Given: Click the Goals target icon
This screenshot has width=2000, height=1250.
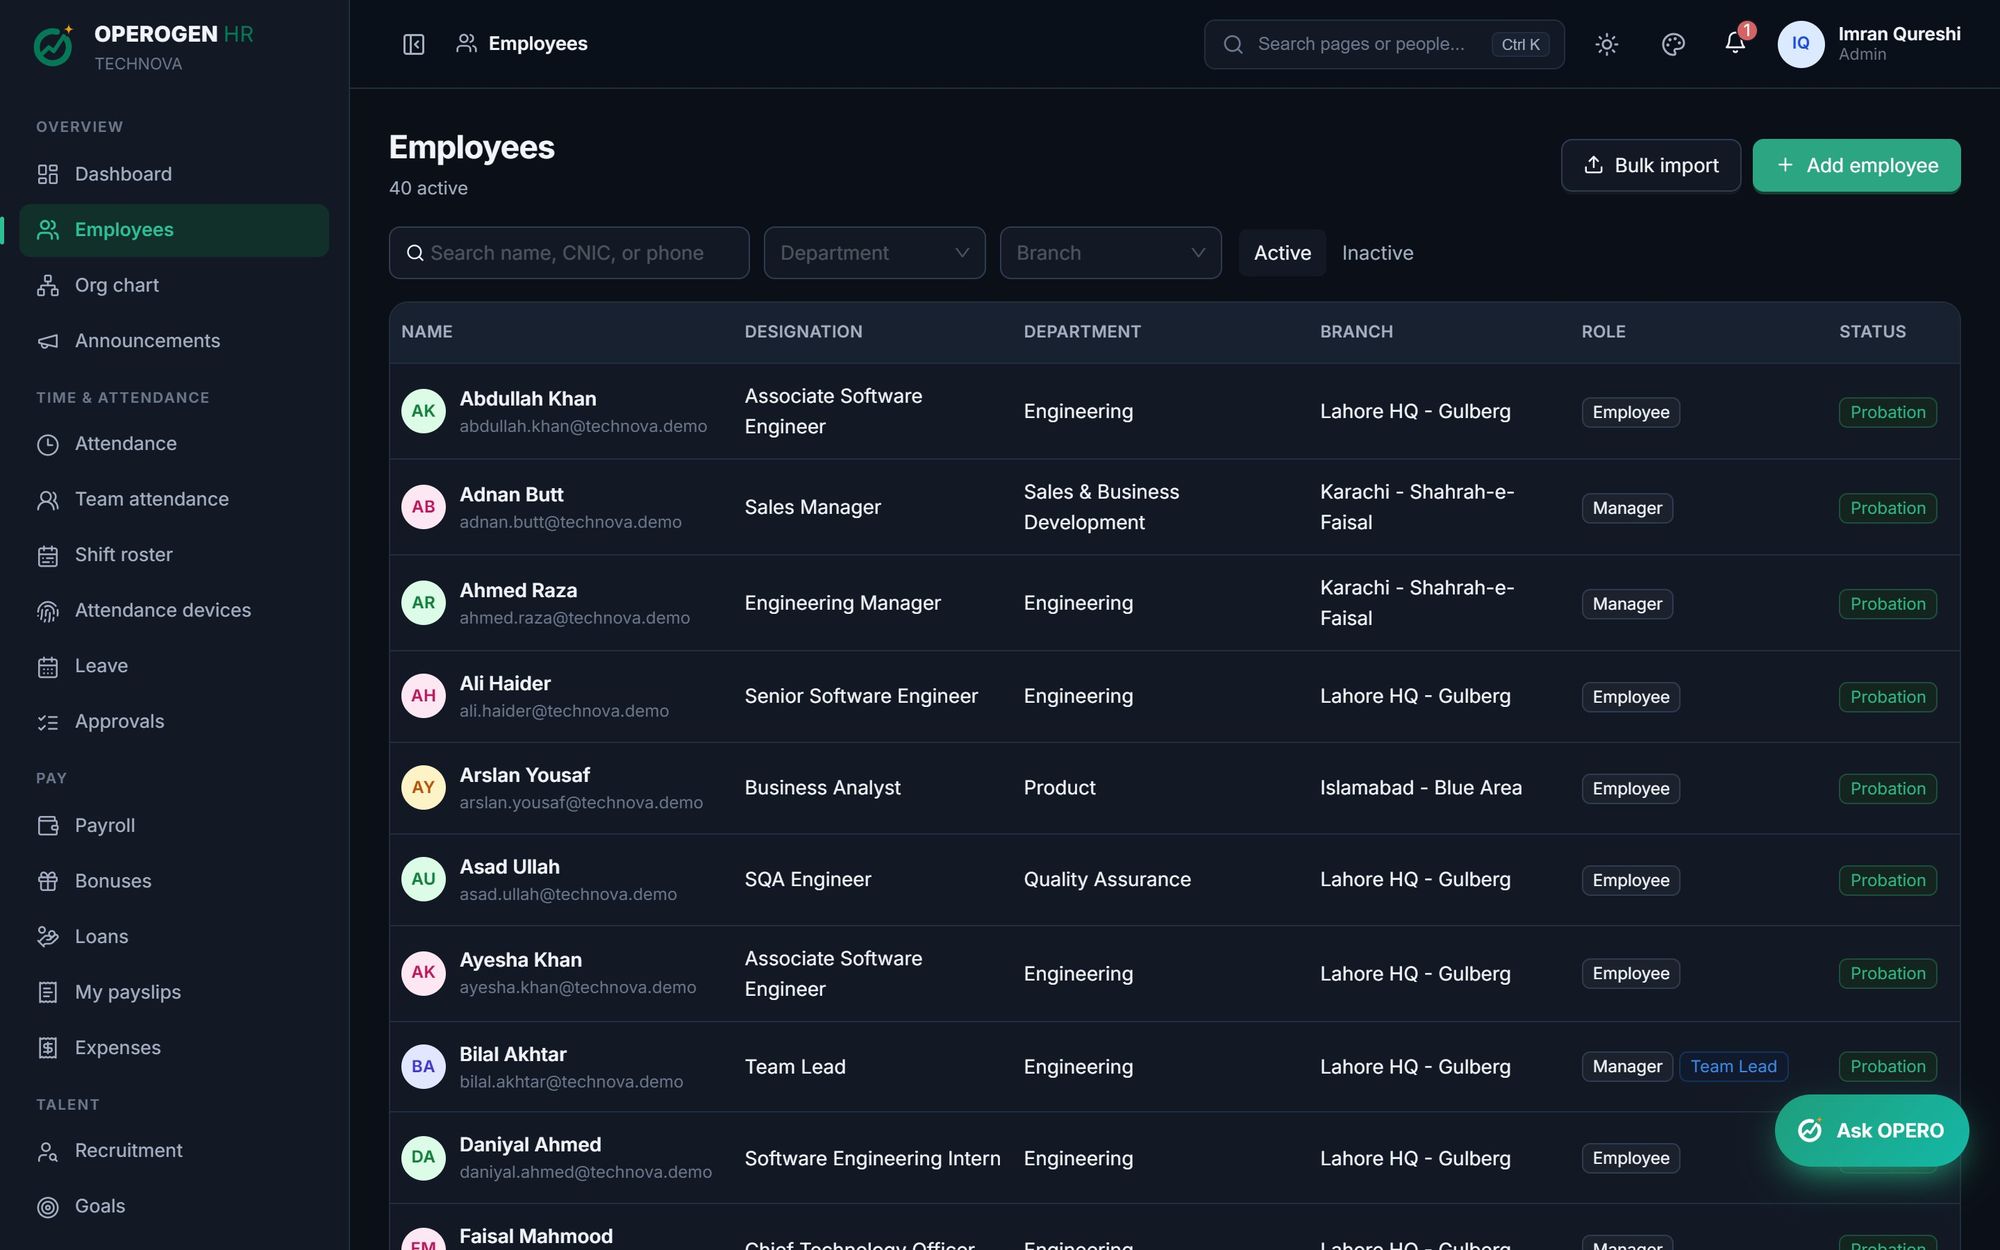Looking at the screenshot, I should pyautogui.click(x=48, y=1207).
